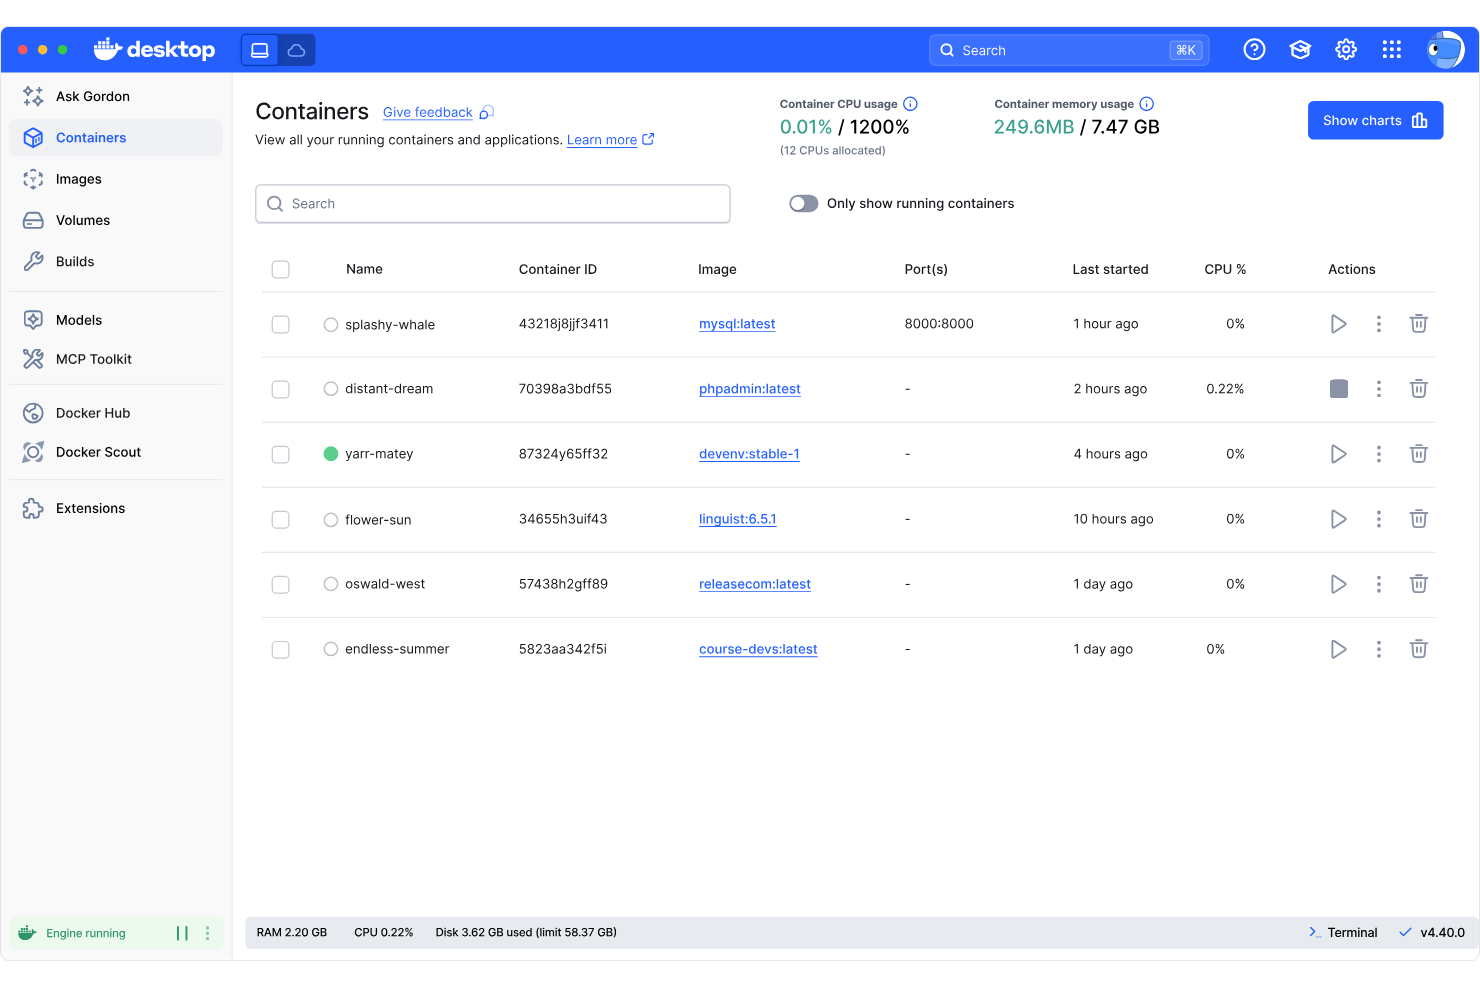Switch to the Images section

click(x=80, y=179)
